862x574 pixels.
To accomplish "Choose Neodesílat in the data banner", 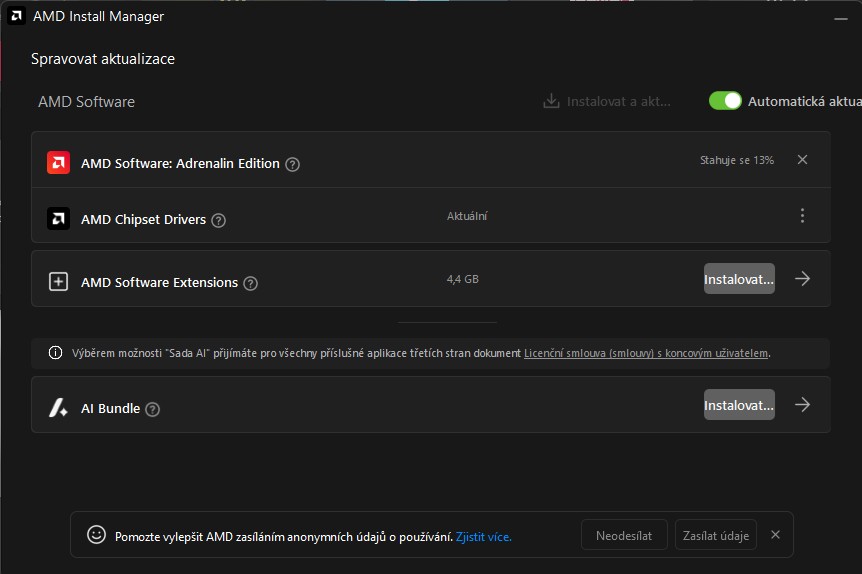I will (624, 535).
